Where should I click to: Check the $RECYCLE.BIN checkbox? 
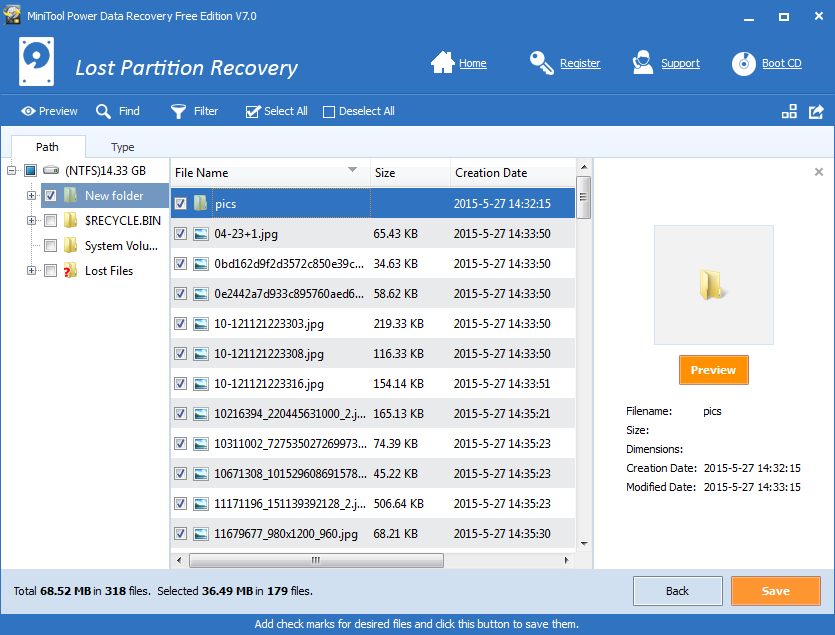tap(51, 220)
